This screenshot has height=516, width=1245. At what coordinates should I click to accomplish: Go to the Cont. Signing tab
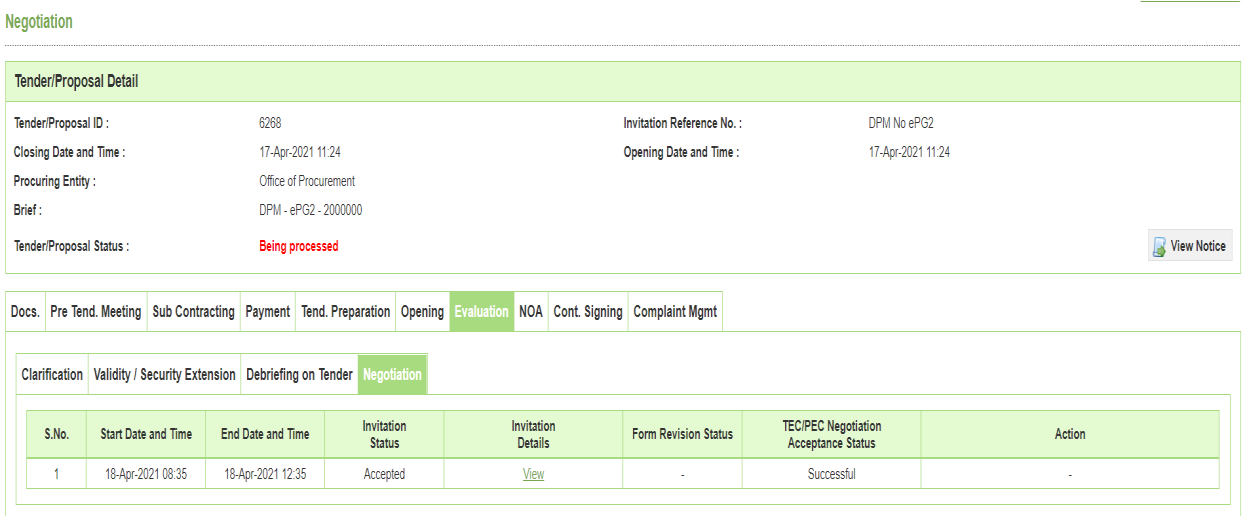pyautogui.click(x=588, y=312)
